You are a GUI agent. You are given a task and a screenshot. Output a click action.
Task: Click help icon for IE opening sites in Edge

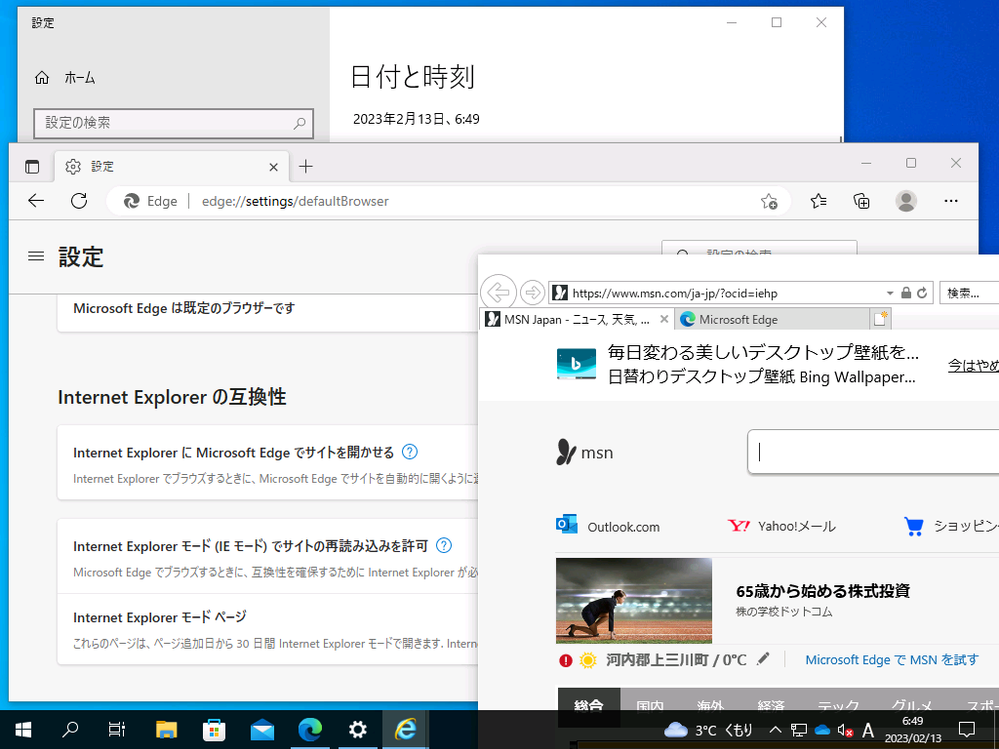coord(410,452)
